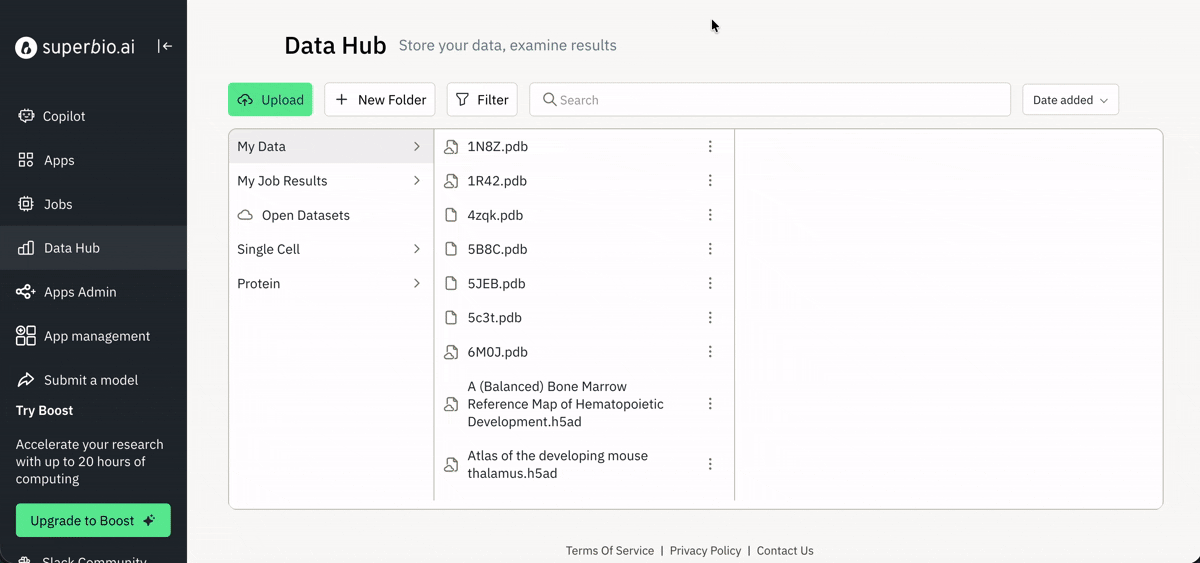Click the New Folder button
The width and height of the screenshot is (1200, 563).
tap(380, 100)
